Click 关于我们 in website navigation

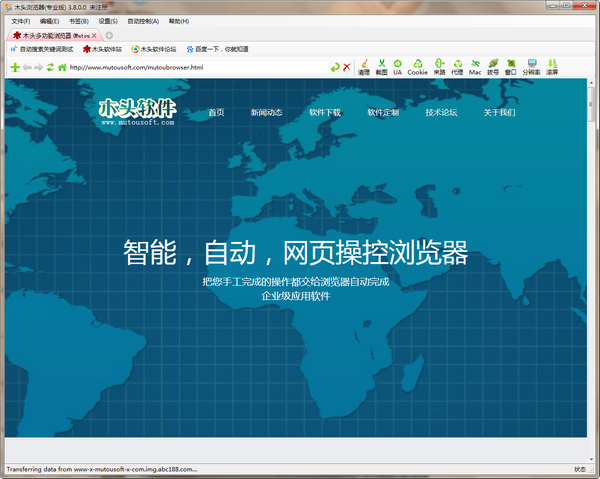click(499, 113)
